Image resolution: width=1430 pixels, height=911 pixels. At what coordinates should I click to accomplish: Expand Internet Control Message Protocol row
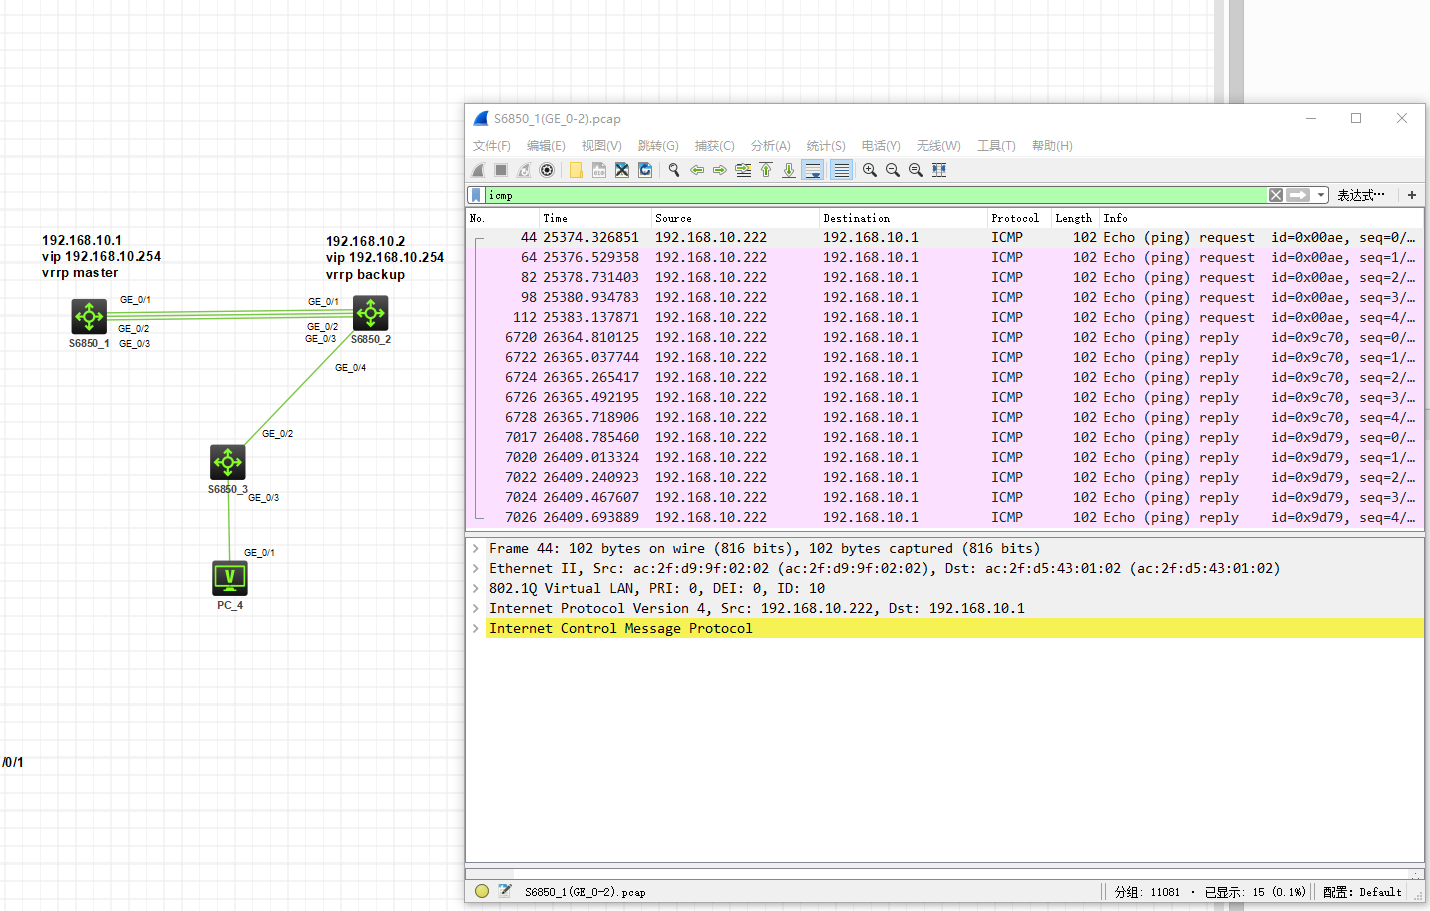pos(476,628)
